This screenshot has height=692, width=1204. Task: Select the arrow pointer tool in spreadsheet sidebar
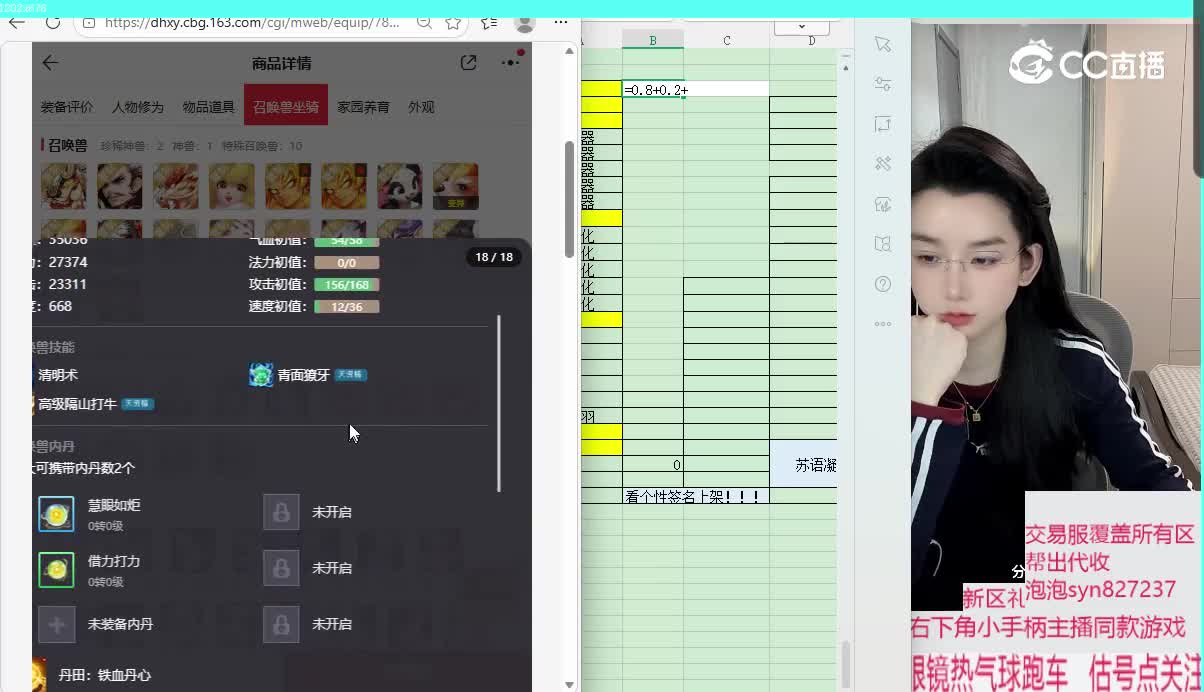(882, 44)
